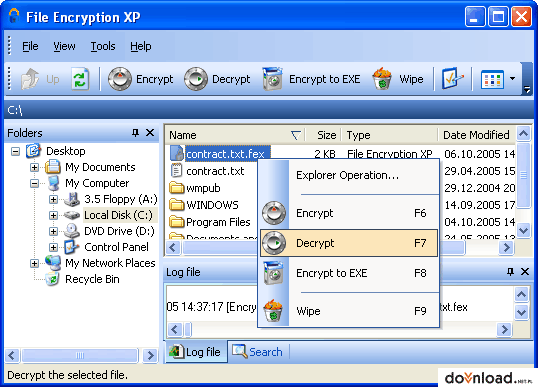Open the view mode dropdown arrow
Screen dimensions: 538x387
(512, 79)
